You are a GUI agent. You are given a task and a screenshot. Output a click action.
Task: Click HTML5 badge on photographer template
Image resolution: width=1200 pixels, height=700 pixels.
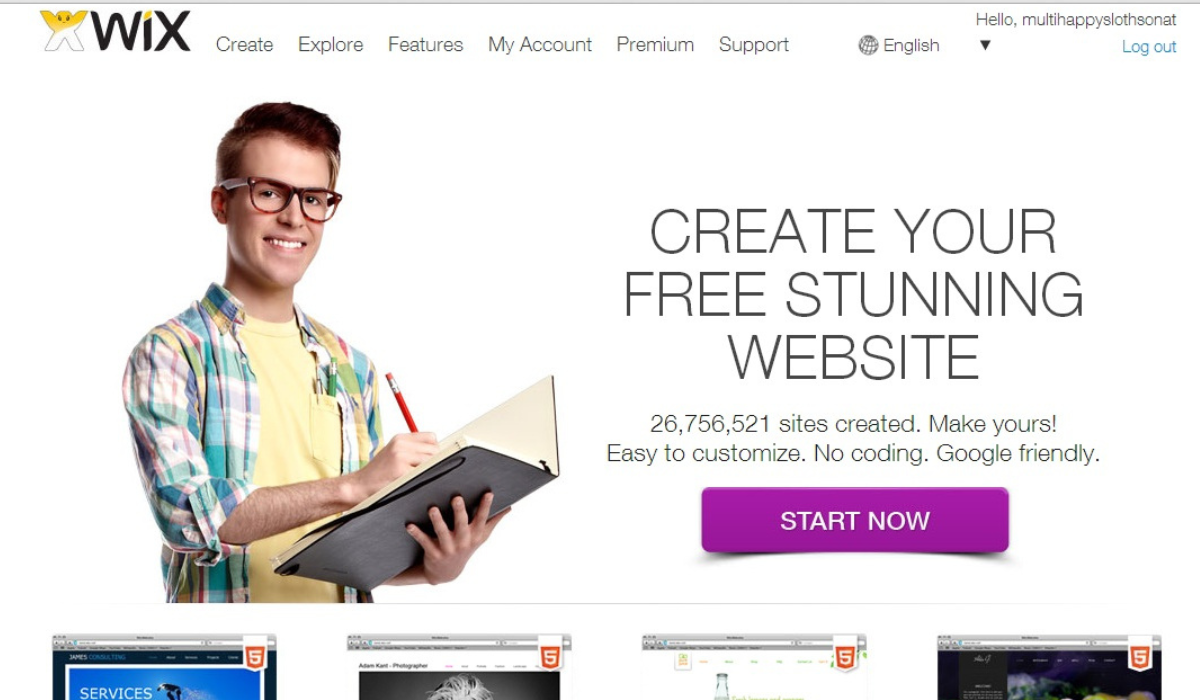click(x=550, y=657)
